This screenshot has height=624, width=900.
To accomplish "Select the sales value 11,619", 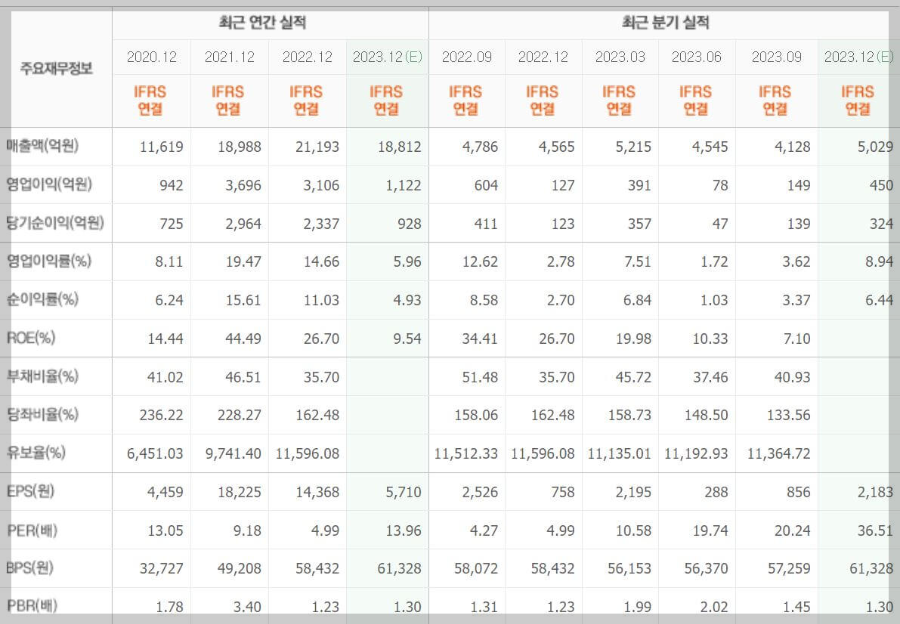I will (x=162, y=147).
